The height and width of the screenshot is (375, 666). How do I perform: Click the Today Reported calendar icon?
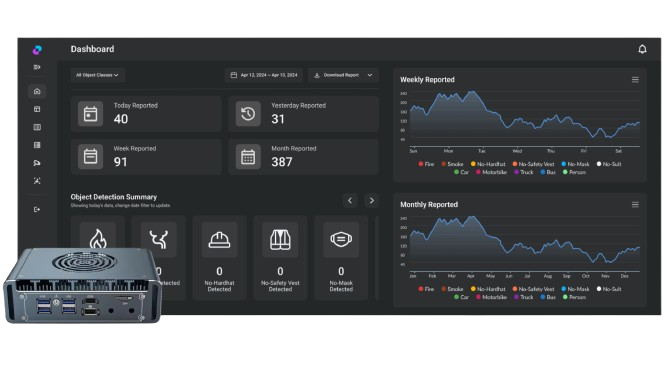click(90, 114)
